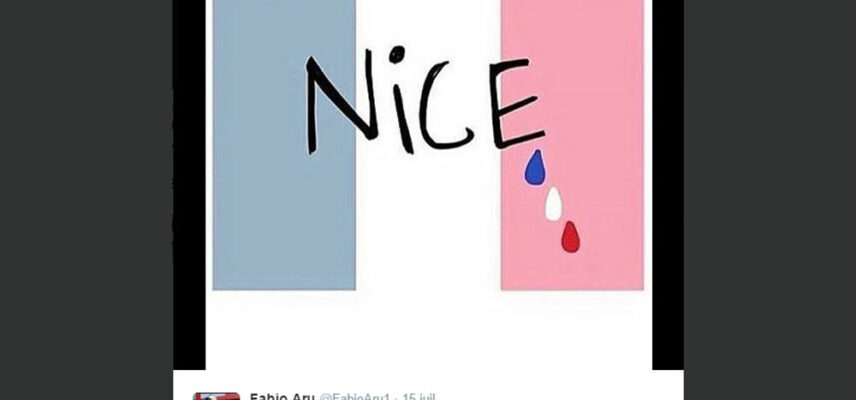Click the handwritten letter E

tap(516, 104)
